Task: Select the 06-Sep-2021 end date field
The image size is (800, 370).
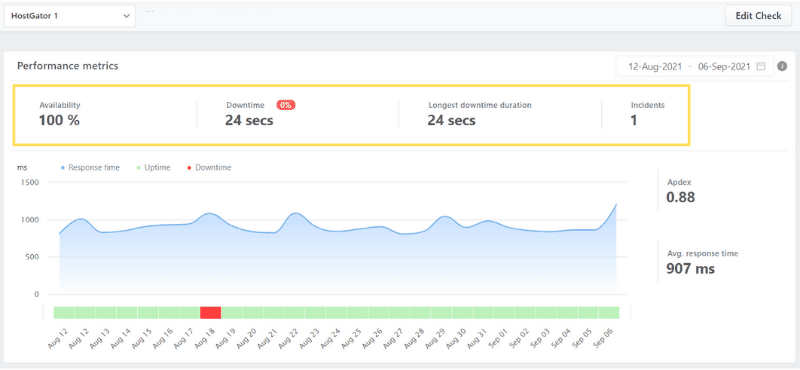Action: 724,66
